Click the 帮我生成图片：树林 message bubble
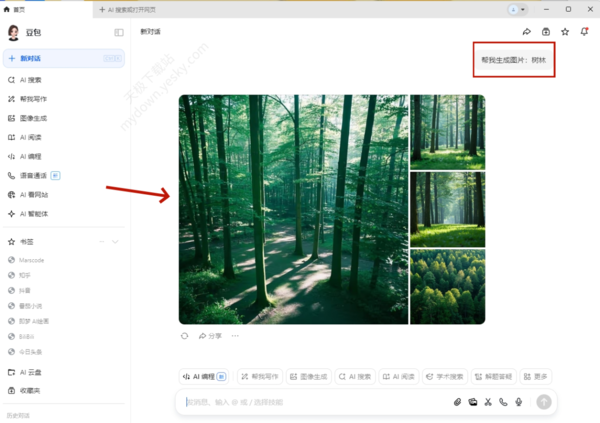Screen dimensions: 600x423 tap(514, 60)
